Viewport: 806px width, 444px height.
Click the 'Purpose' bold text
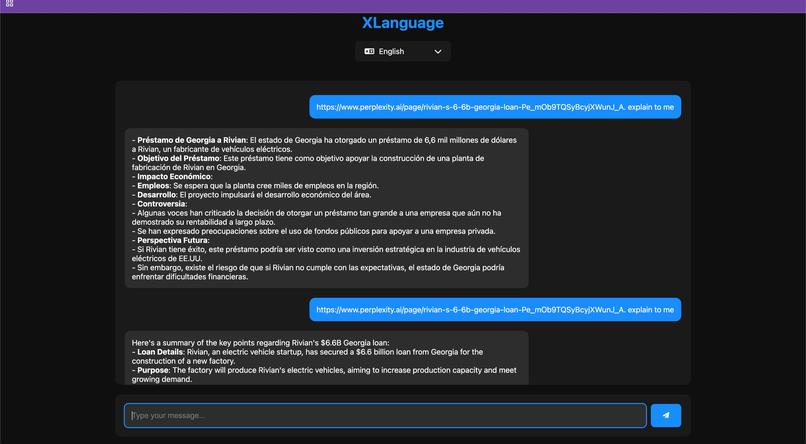click(x=153, y=370)
